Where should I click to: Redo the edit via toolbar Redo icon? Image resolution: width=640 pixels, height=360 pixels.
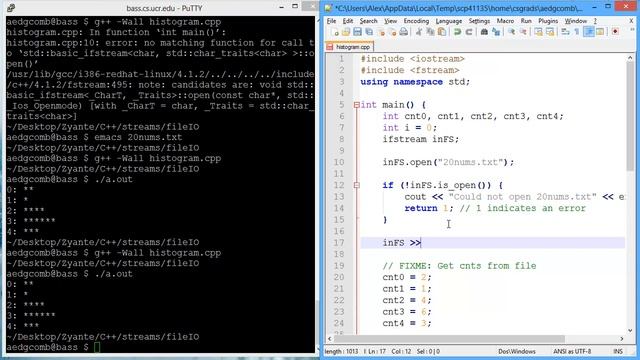pos(469,32)
